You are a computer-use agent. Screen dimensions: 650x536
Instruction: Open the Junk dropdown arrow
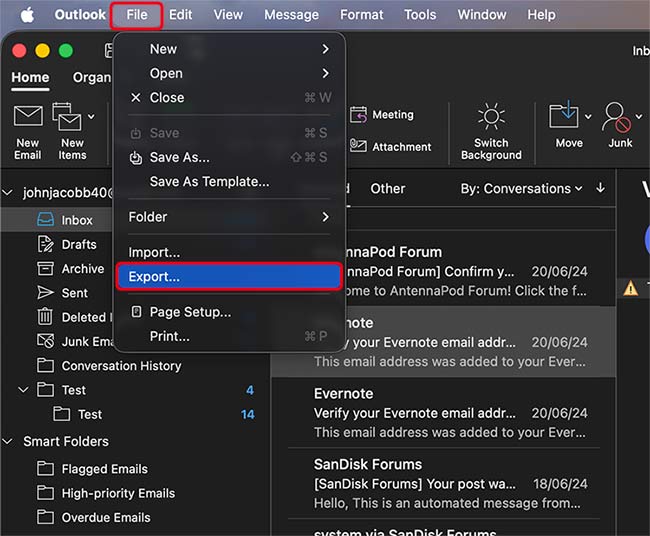639,116
